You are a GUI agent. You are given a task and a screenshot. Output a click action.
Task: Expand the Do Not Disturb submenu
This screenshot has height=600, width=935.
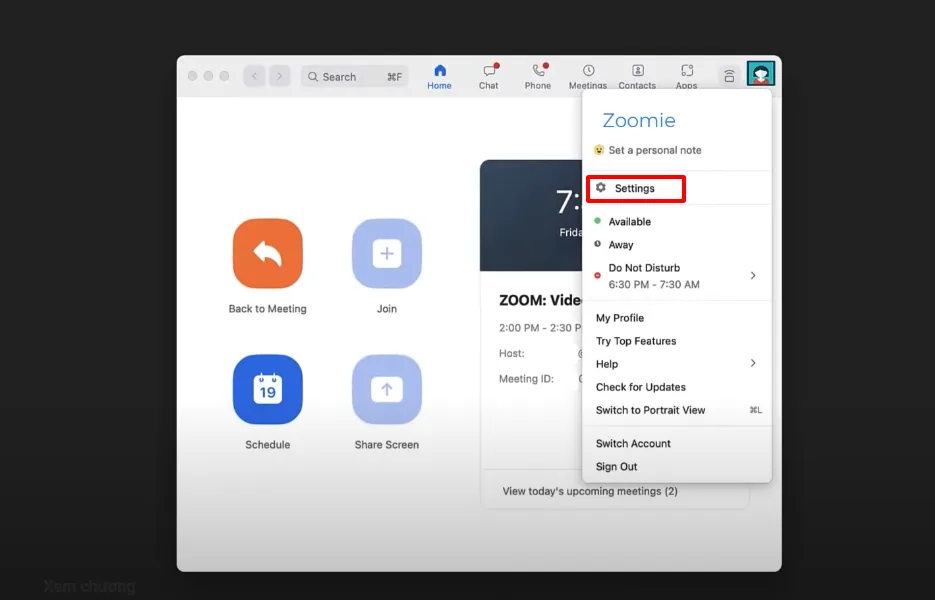click(753, 275)
